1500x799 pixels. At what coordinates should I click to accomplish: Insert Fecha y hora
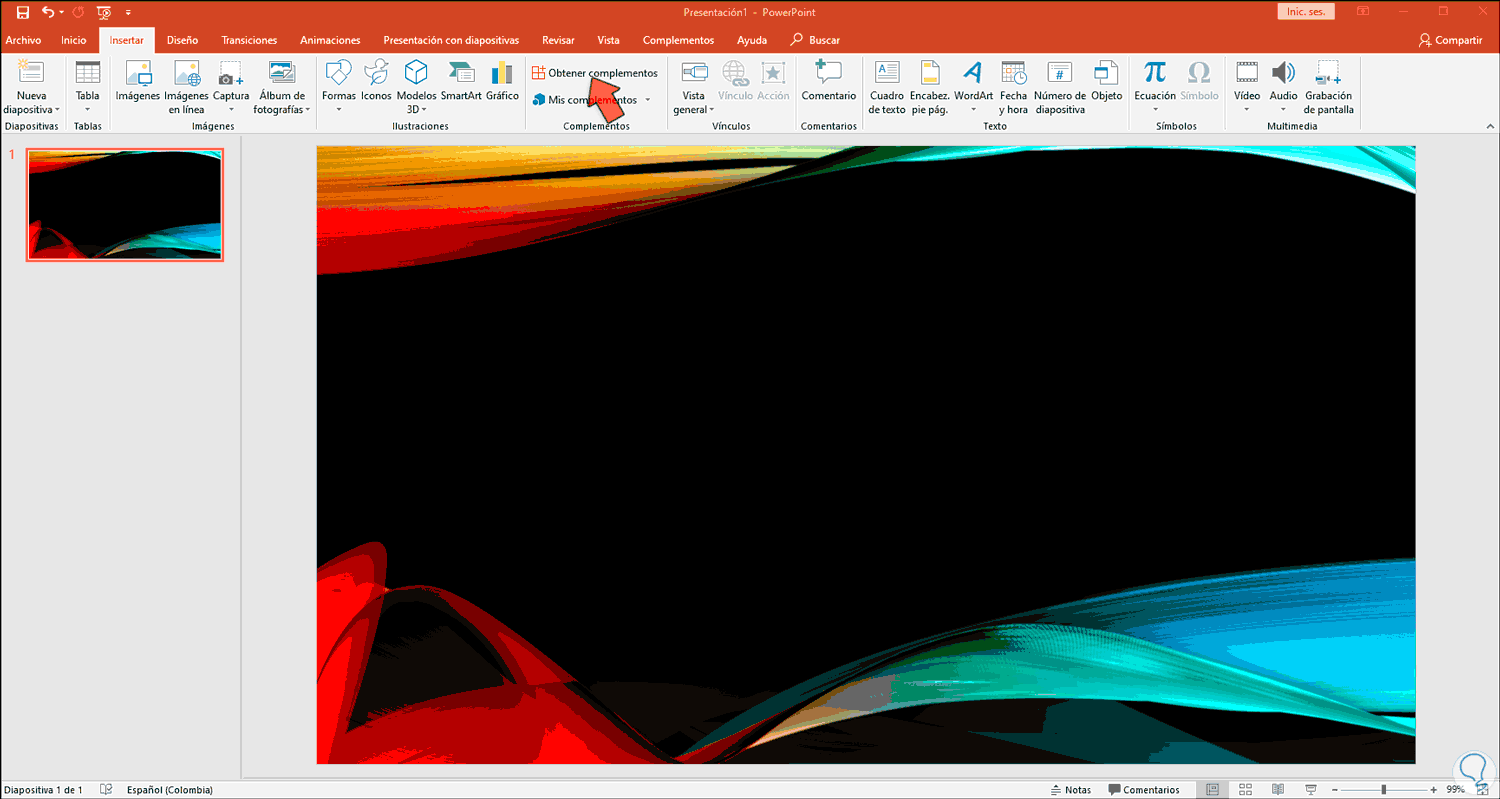click(x=1013, y=81)
